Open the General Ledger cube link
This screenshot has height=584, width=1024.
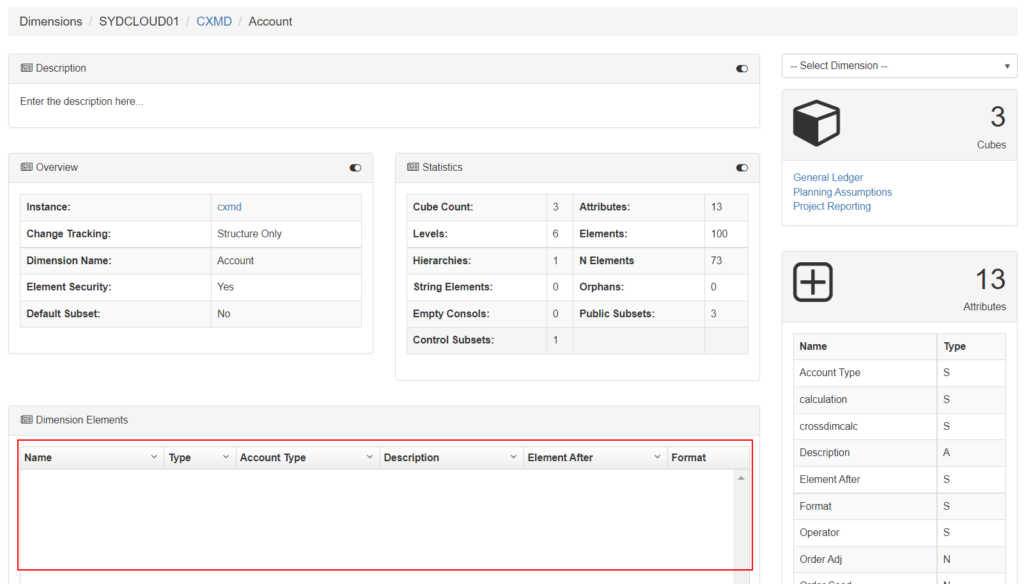tap(828, 177)
